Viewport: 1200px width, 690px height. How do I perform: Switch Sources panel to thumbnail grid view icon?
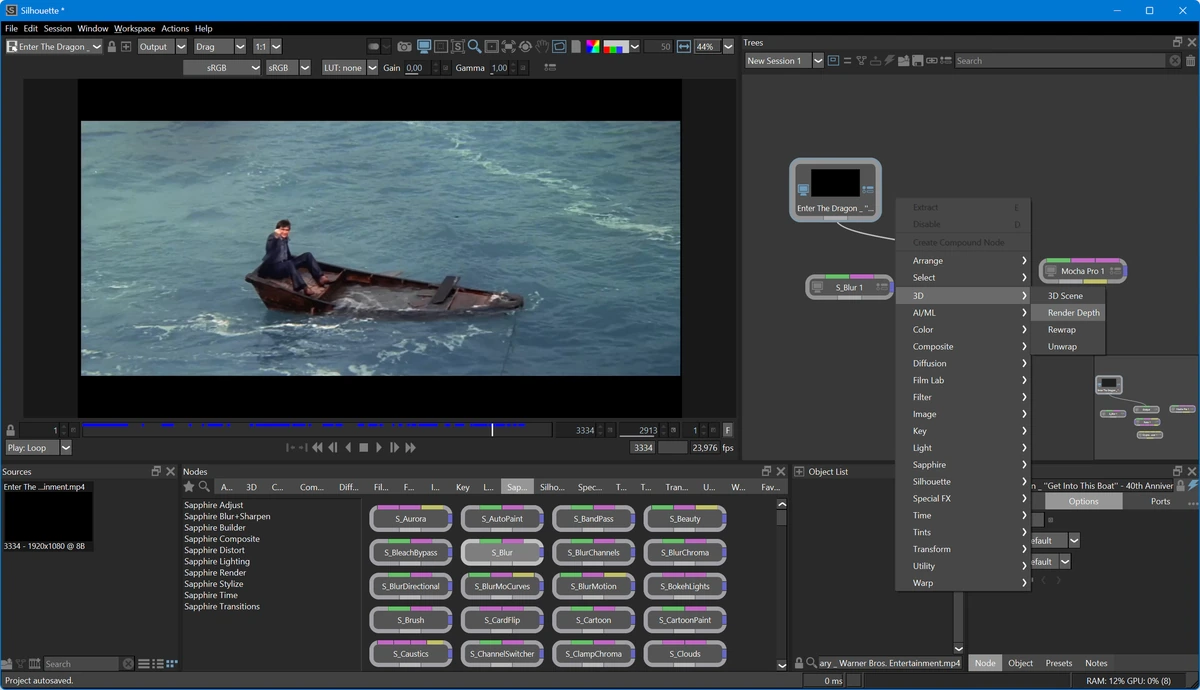tap(172, 663)
